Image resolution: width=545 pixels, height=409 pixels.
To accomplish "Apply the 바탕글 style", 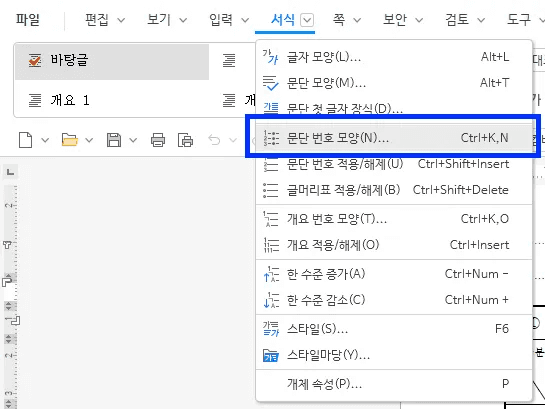I will [112, 62].
